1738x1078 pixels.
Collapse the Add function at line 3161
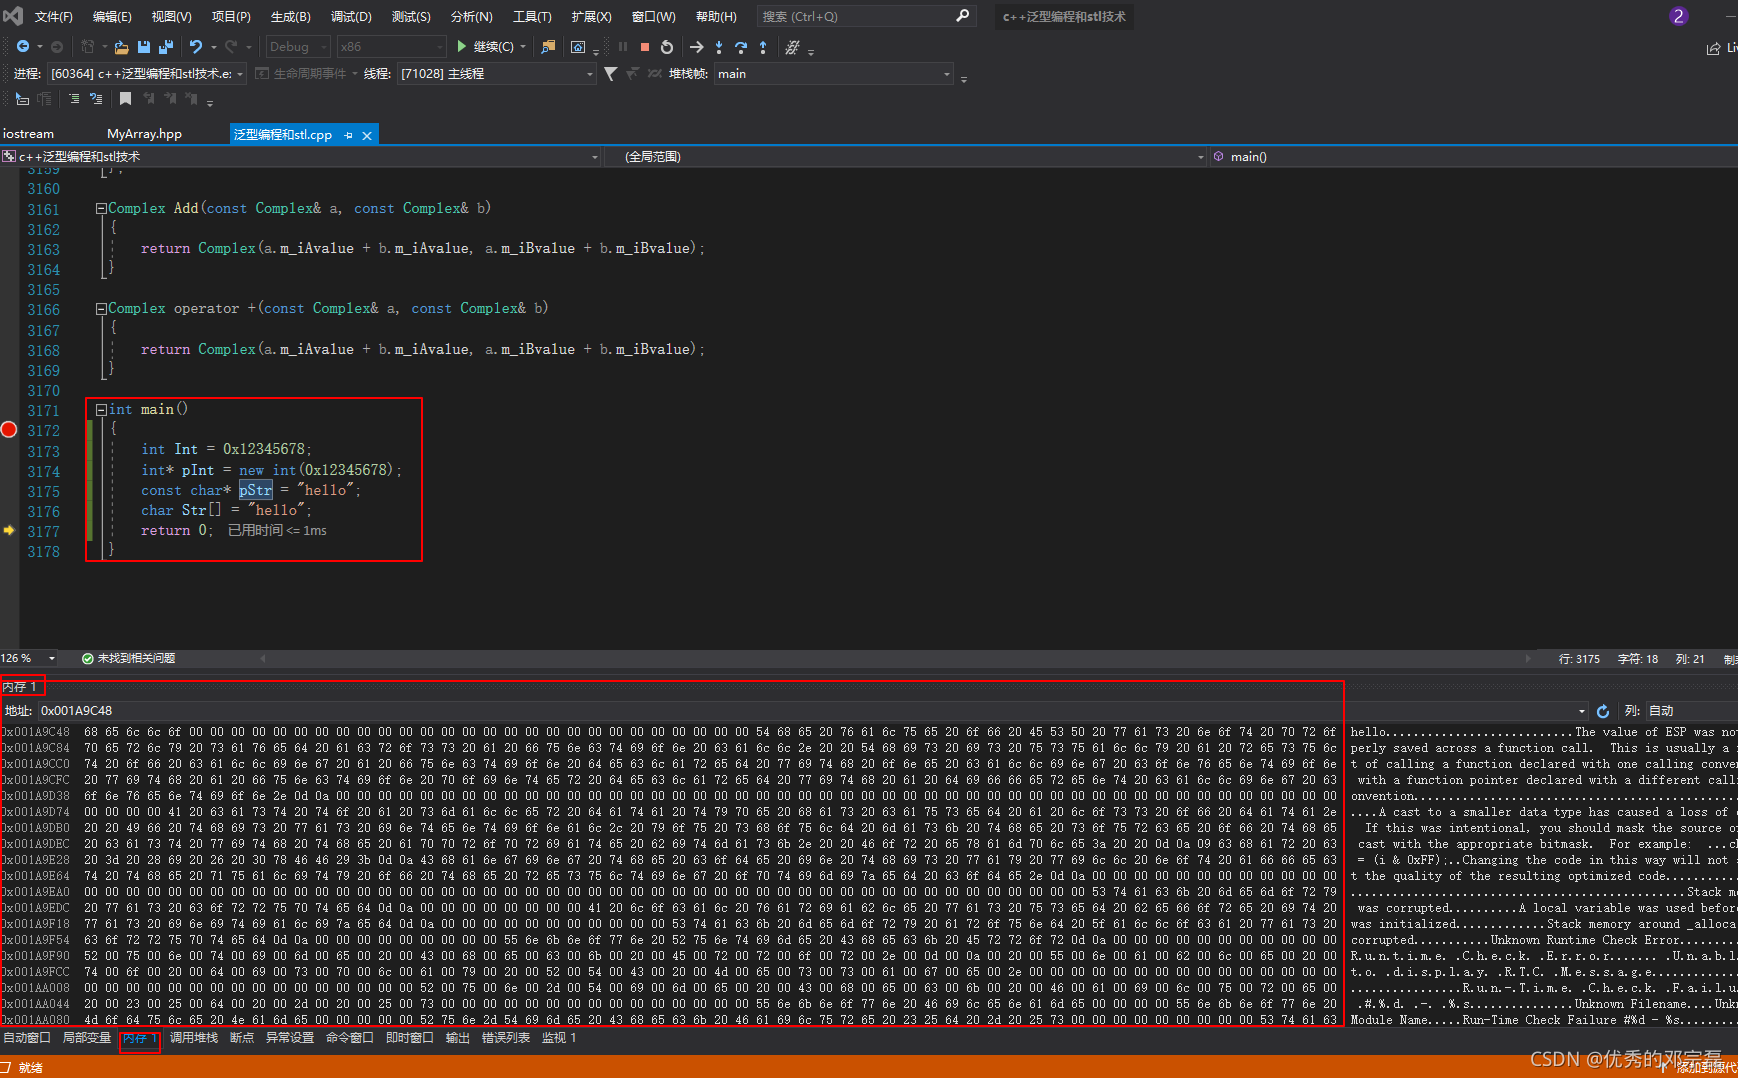point(101,209)
